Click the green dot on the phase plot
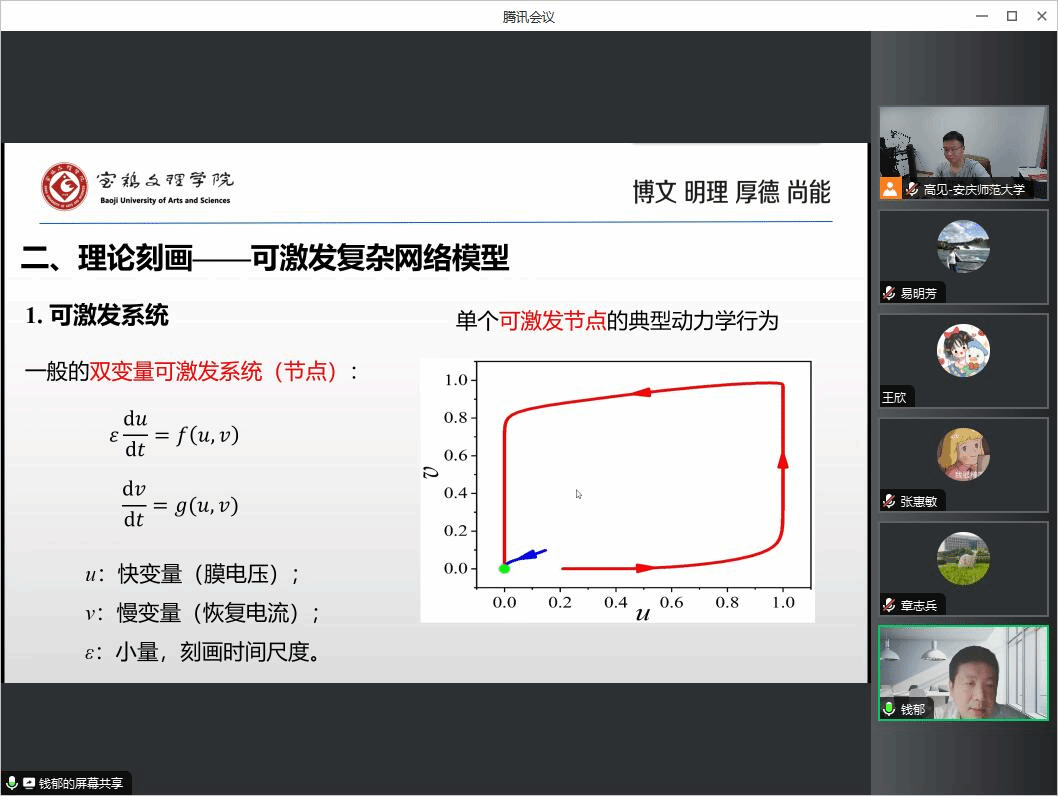Image resolution: width=1058 pixels, height=796 pixels. coord(504,568)
